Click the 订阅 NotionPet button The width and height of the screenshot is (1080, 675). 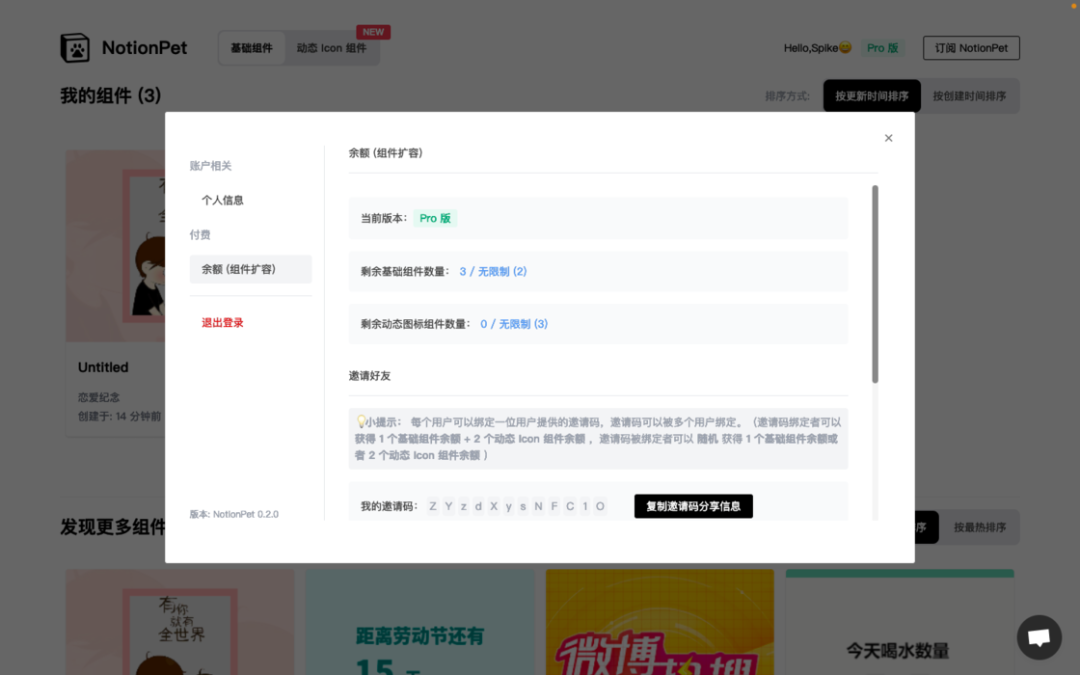tap(971, 48)
